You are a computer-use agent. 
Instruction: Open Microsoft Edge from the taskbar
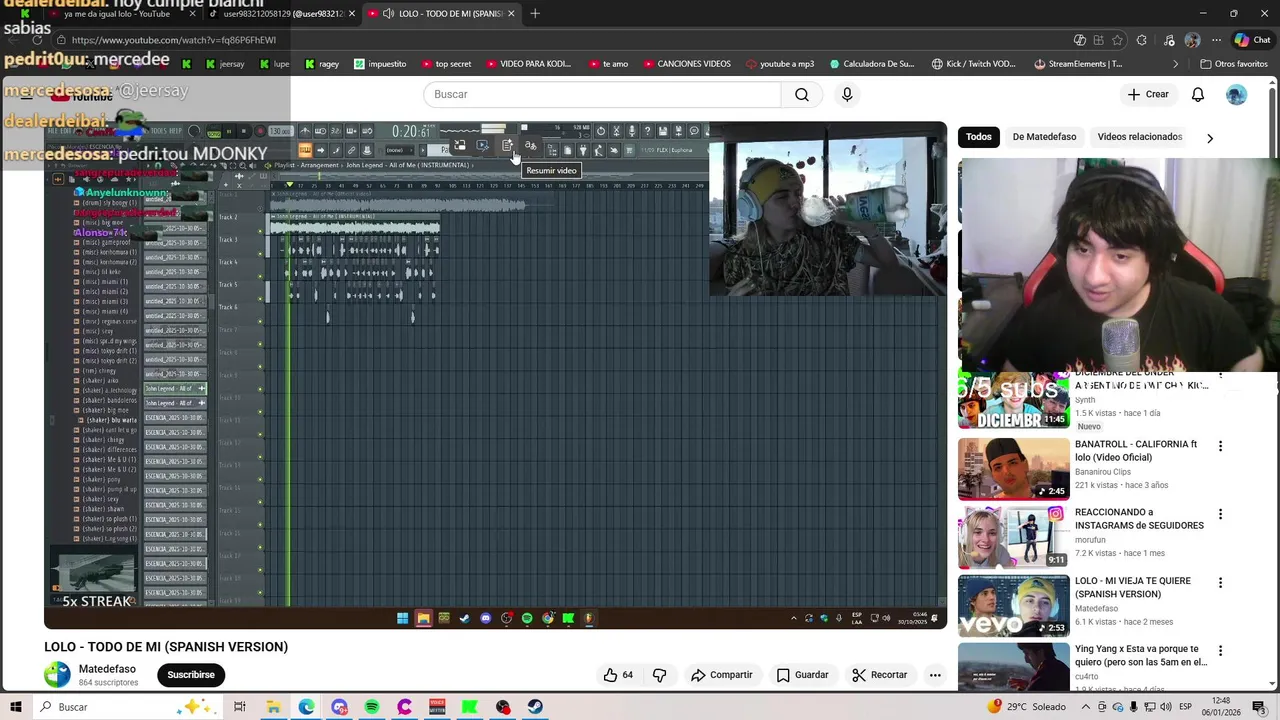click(306, 707)
